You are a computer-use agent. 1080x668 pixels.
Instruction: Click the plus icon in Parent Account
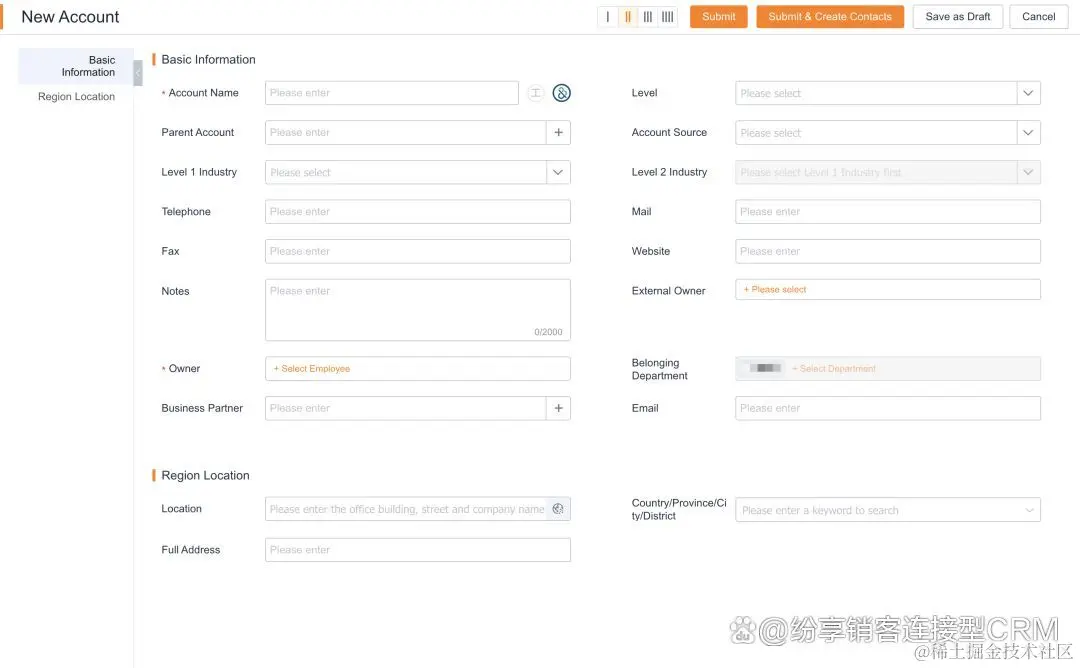click(559, 132)
